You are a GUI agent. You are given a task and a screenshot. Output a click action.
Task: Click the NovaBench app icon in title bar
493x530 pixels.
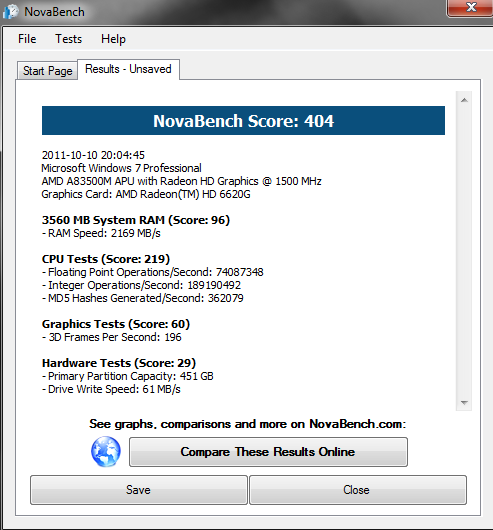pyautogui.click(x=10, y=11)
